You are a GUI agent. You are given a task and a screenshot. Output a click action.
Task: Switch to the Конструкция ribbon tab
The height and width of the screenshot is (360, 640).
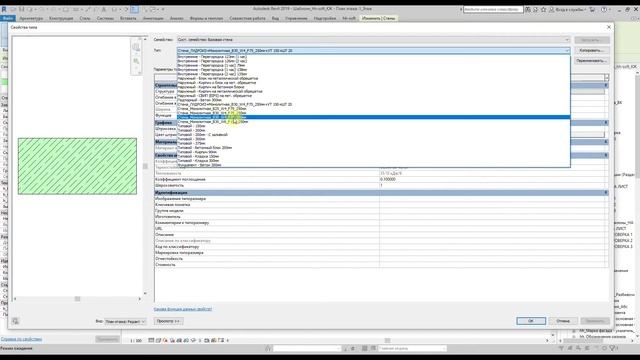[x=61, y=18]
